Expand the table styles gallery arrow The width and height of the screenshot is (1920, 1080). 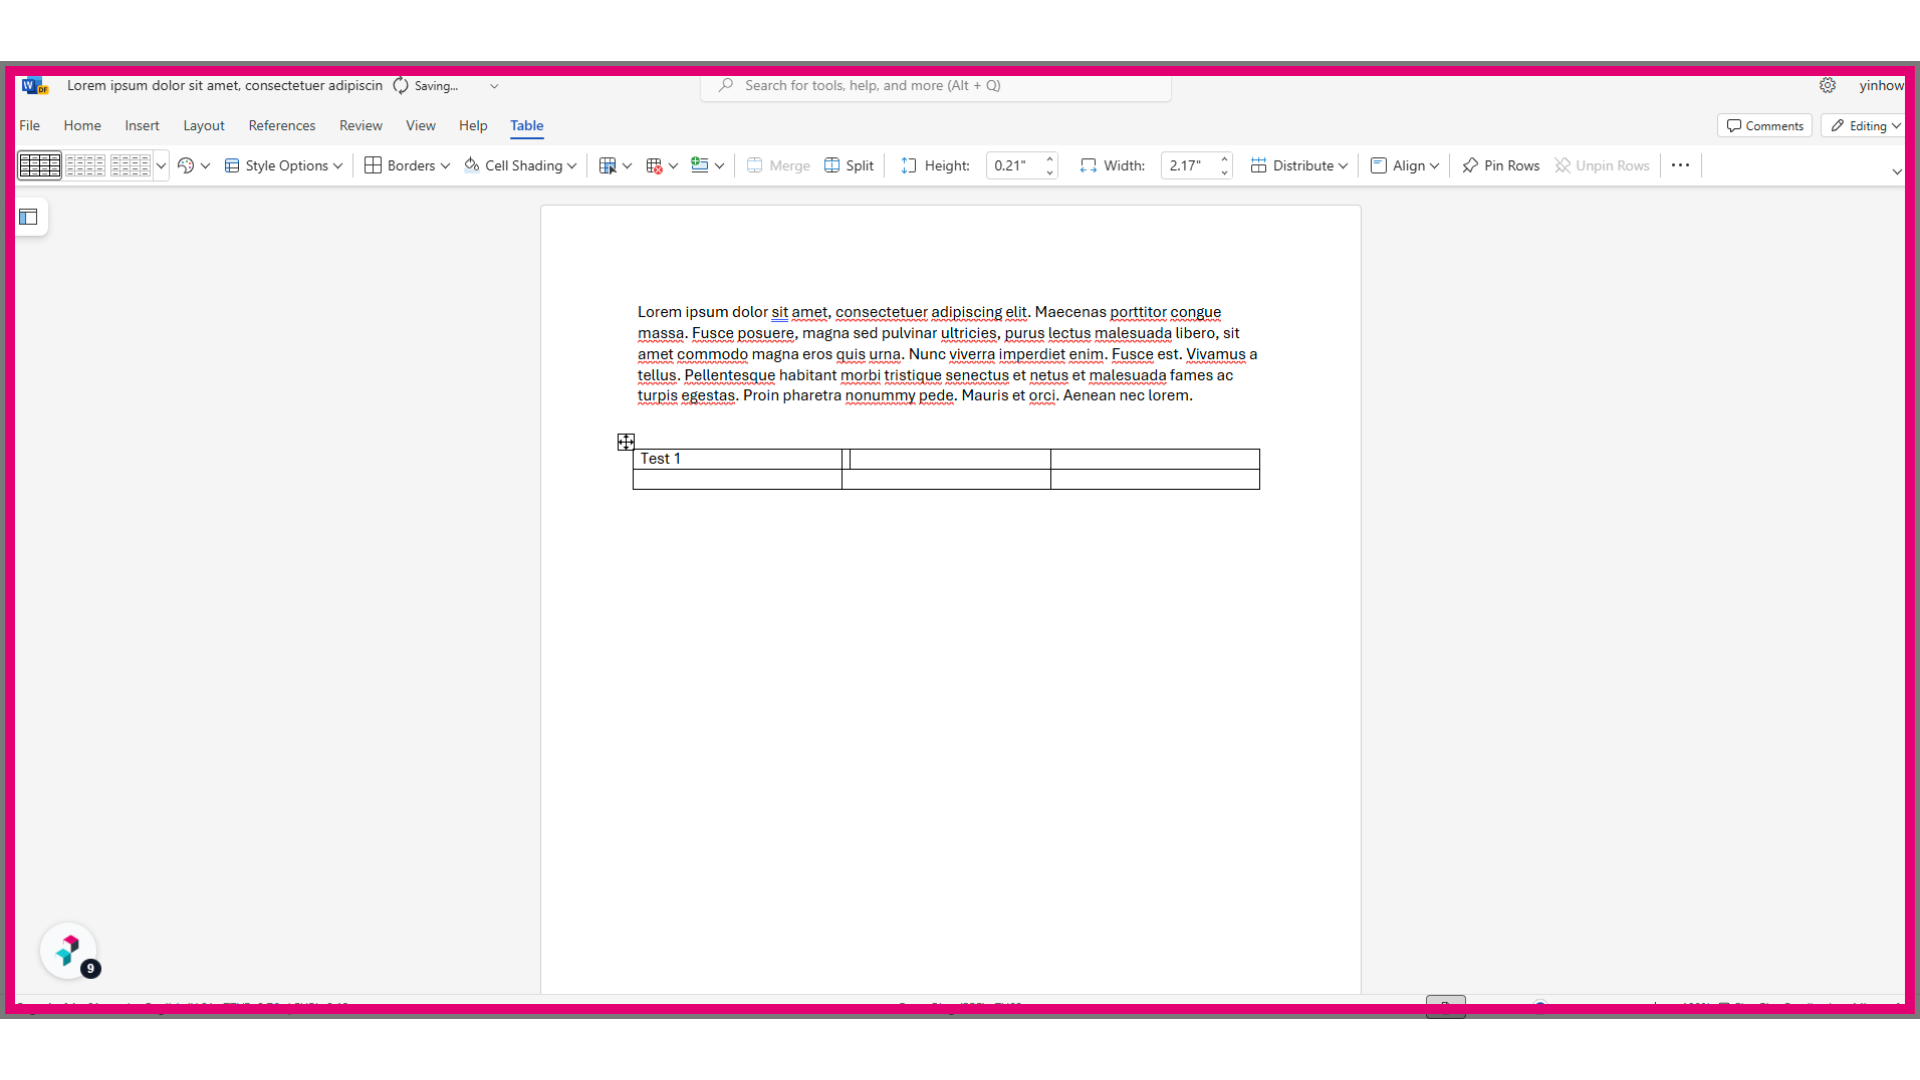(x=161, y=166)
